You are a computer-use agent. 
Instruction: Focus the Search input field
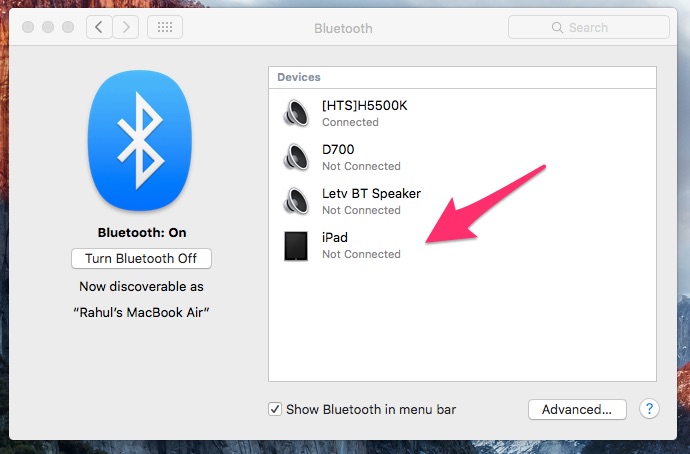click(x=589, y=27)
